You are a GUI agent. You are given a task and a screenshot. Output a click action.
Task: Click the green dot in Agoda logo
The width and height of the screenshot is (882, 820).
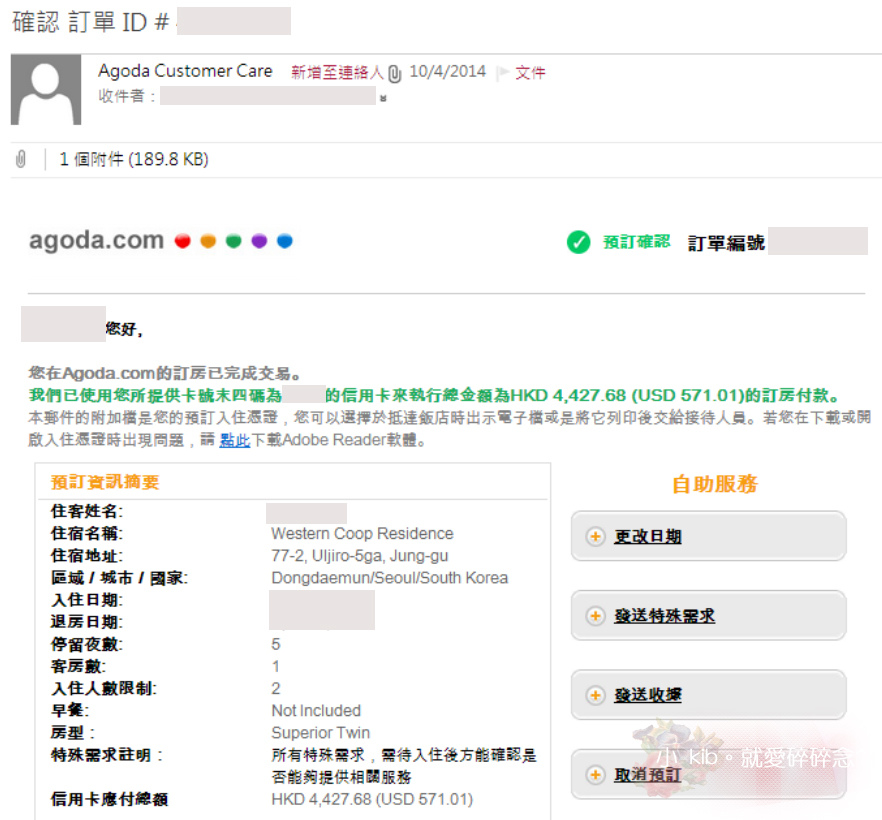[x=233, y=241]
